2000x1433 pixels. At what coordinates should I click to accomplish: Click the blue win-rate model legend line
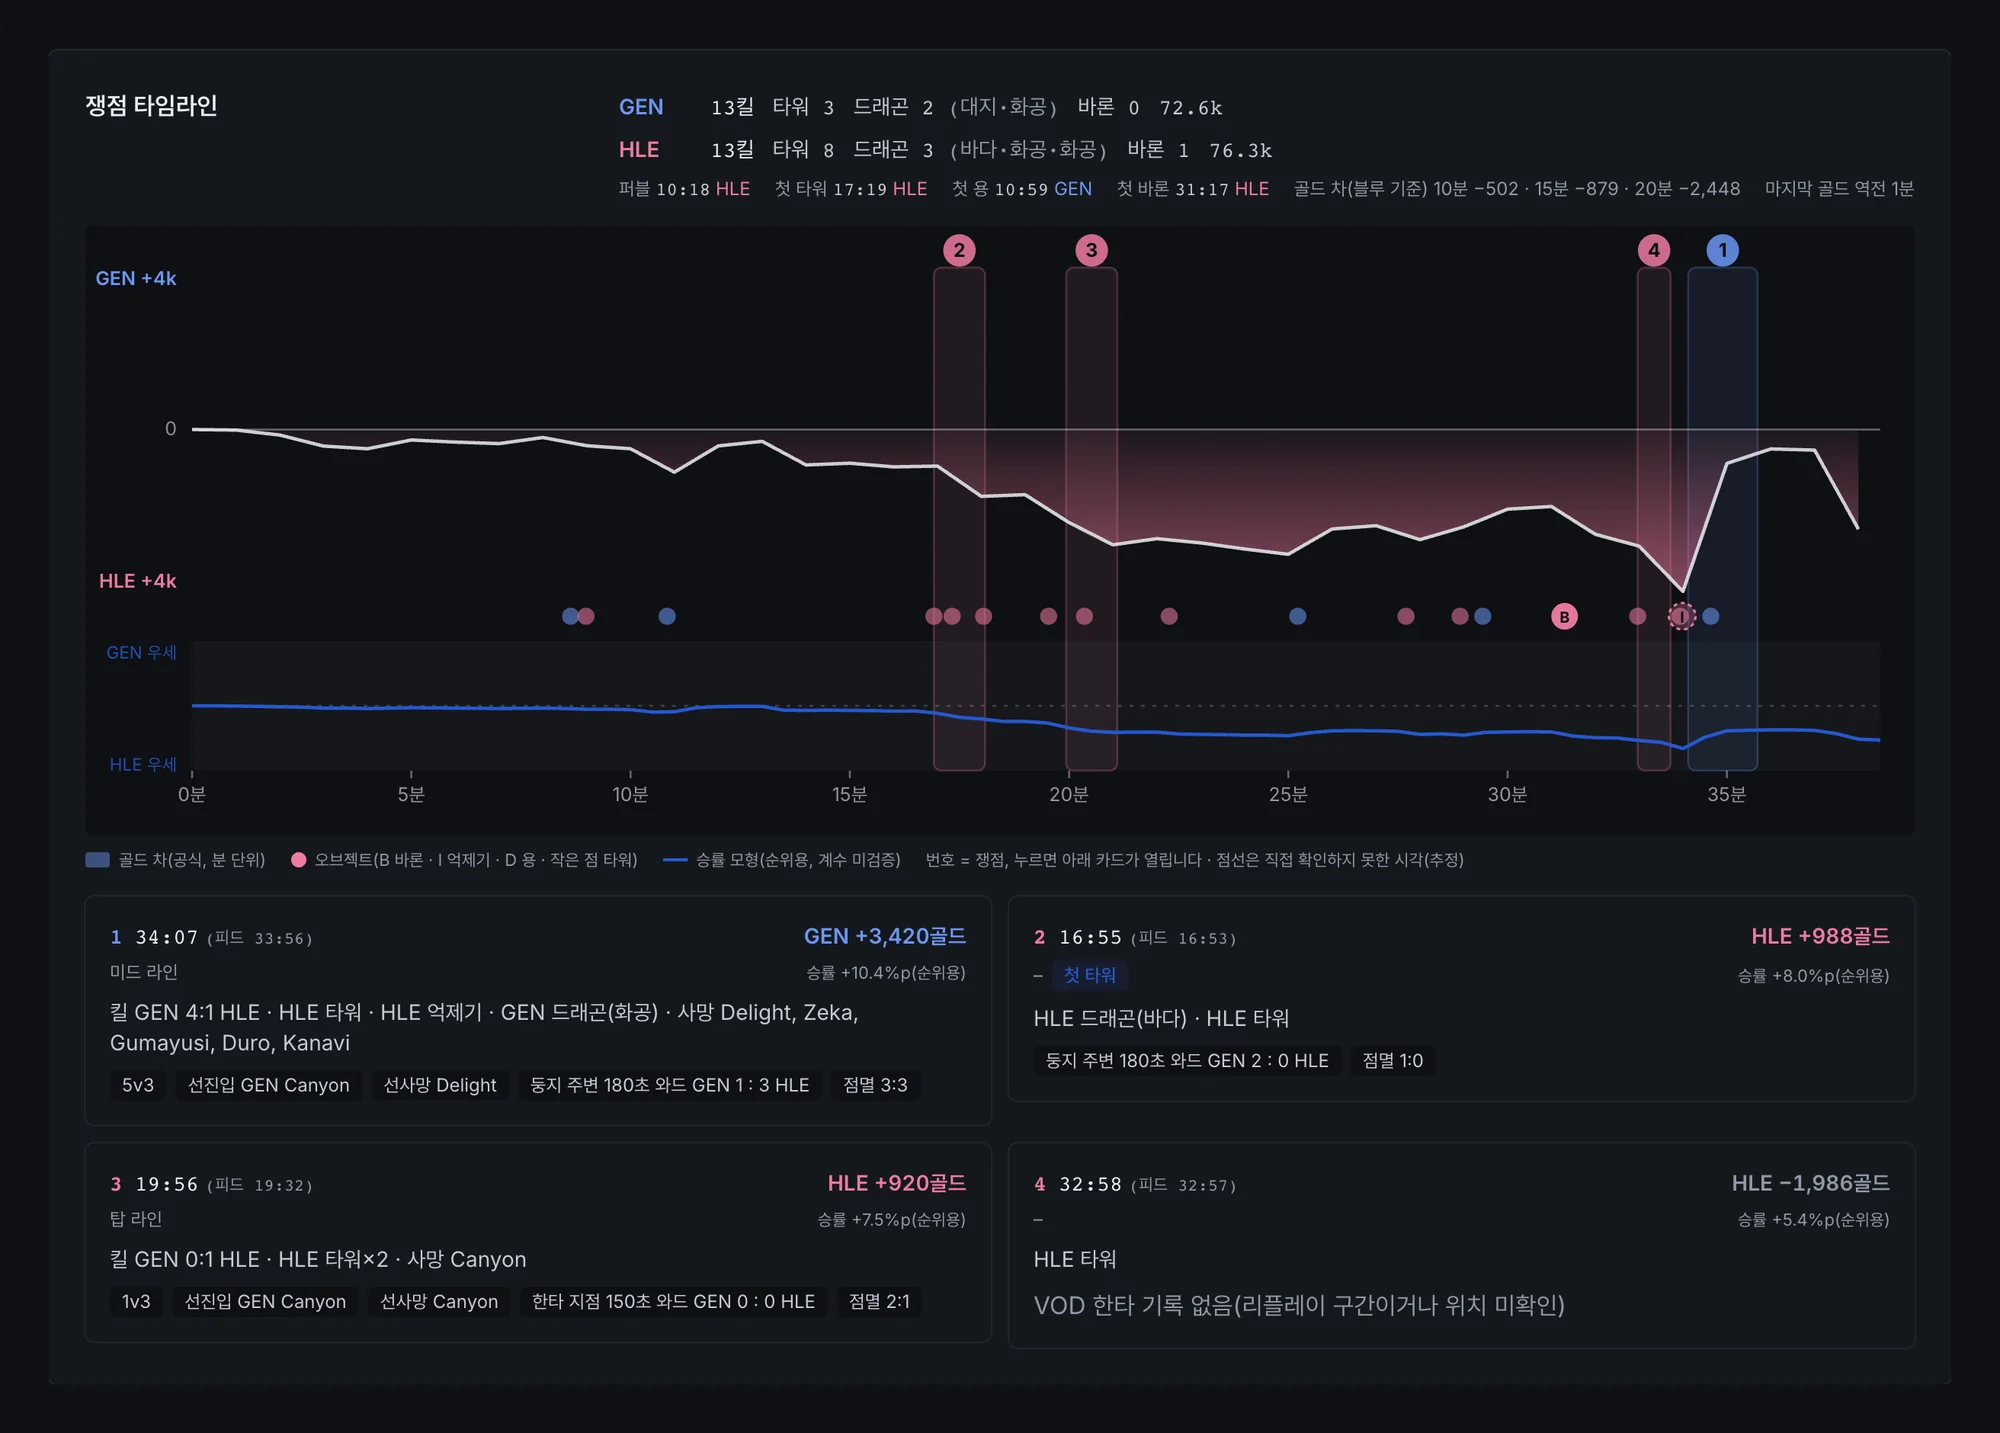pyautogui.click(x=675, y=860)
